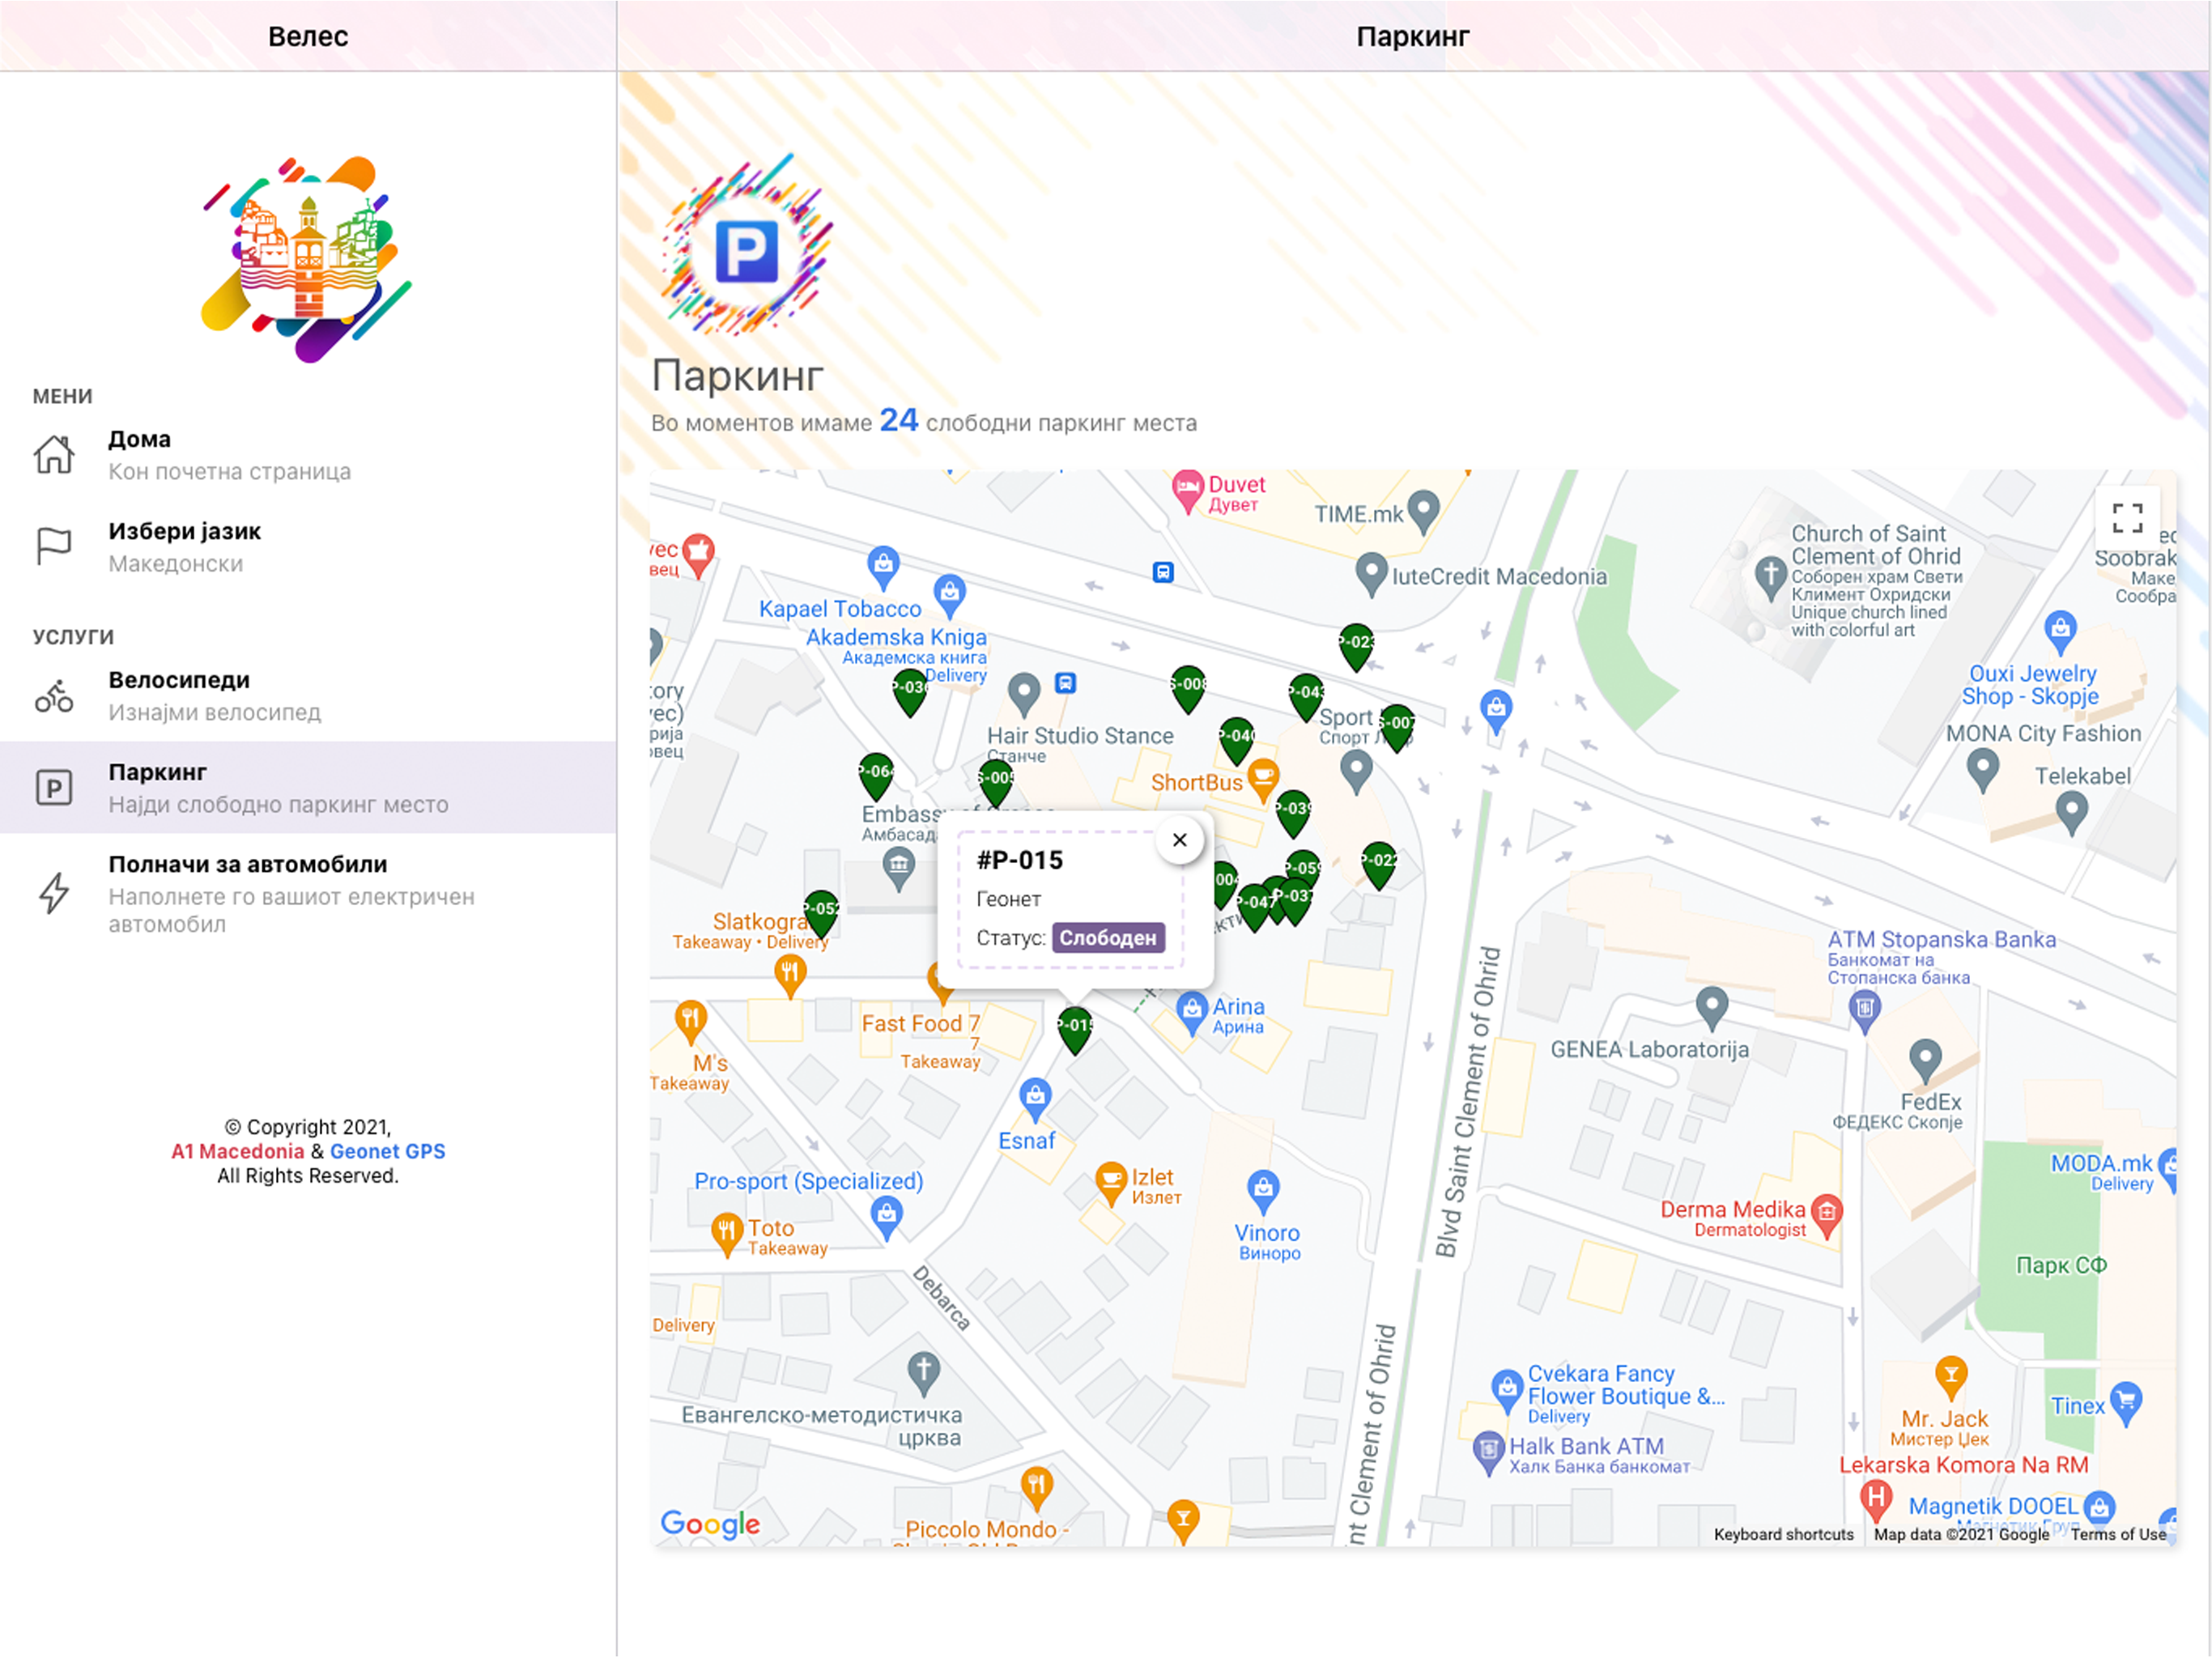This screenshot has height=1658, width=2212.
Task: Open the Geonet GPS link
Action: pos(387,1152)
